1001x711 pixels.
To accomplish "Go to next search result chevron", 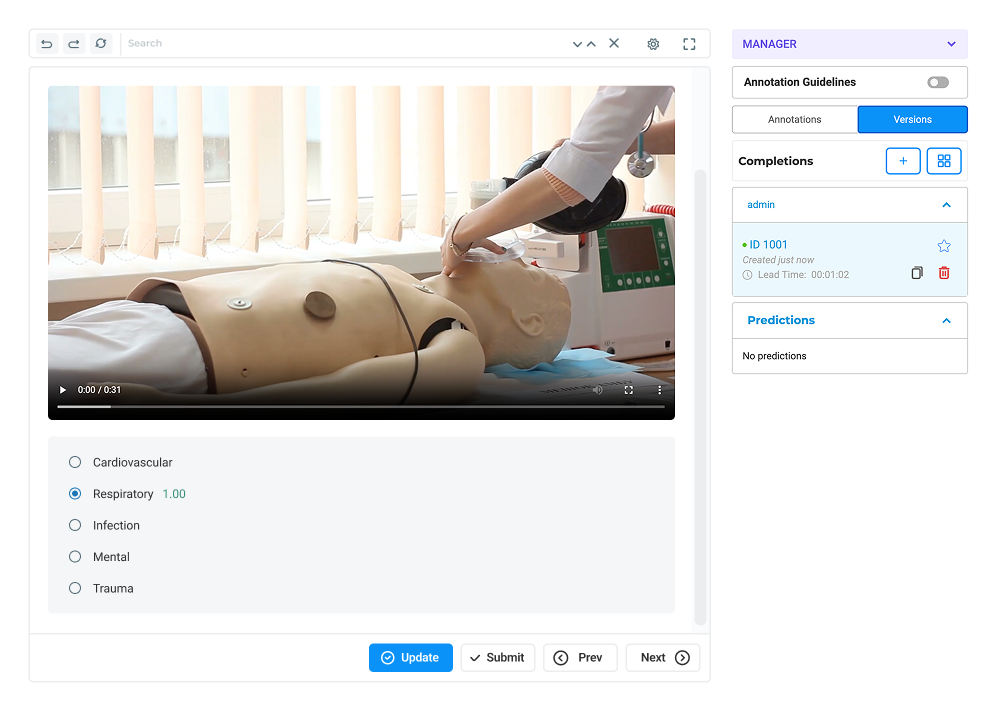I will pyautogui.click(x=577, y=44).
